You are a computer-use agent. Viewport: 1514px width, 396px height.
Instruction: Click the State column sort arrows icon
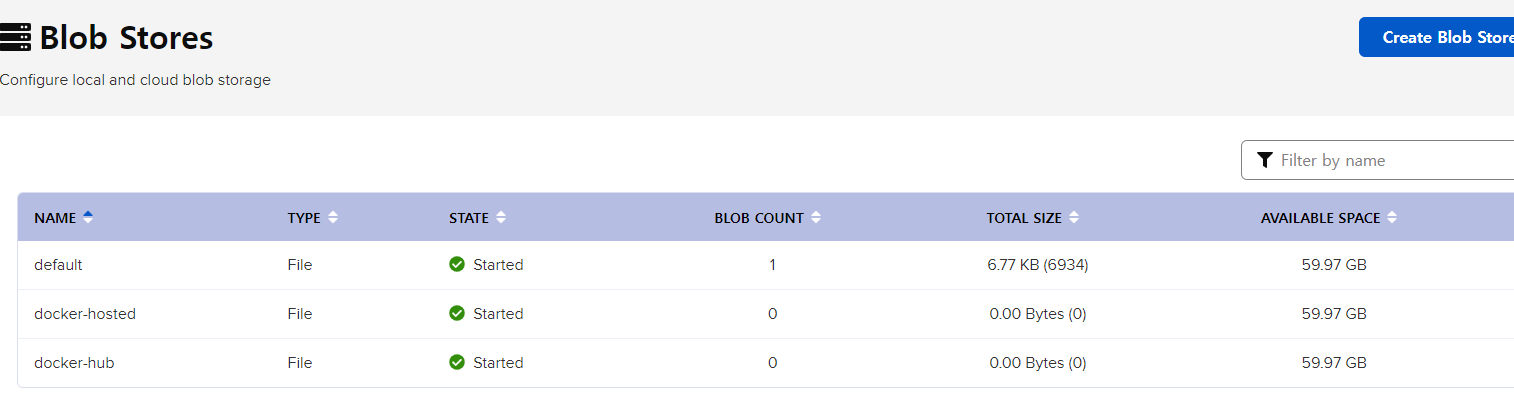[x=501, y=217]
